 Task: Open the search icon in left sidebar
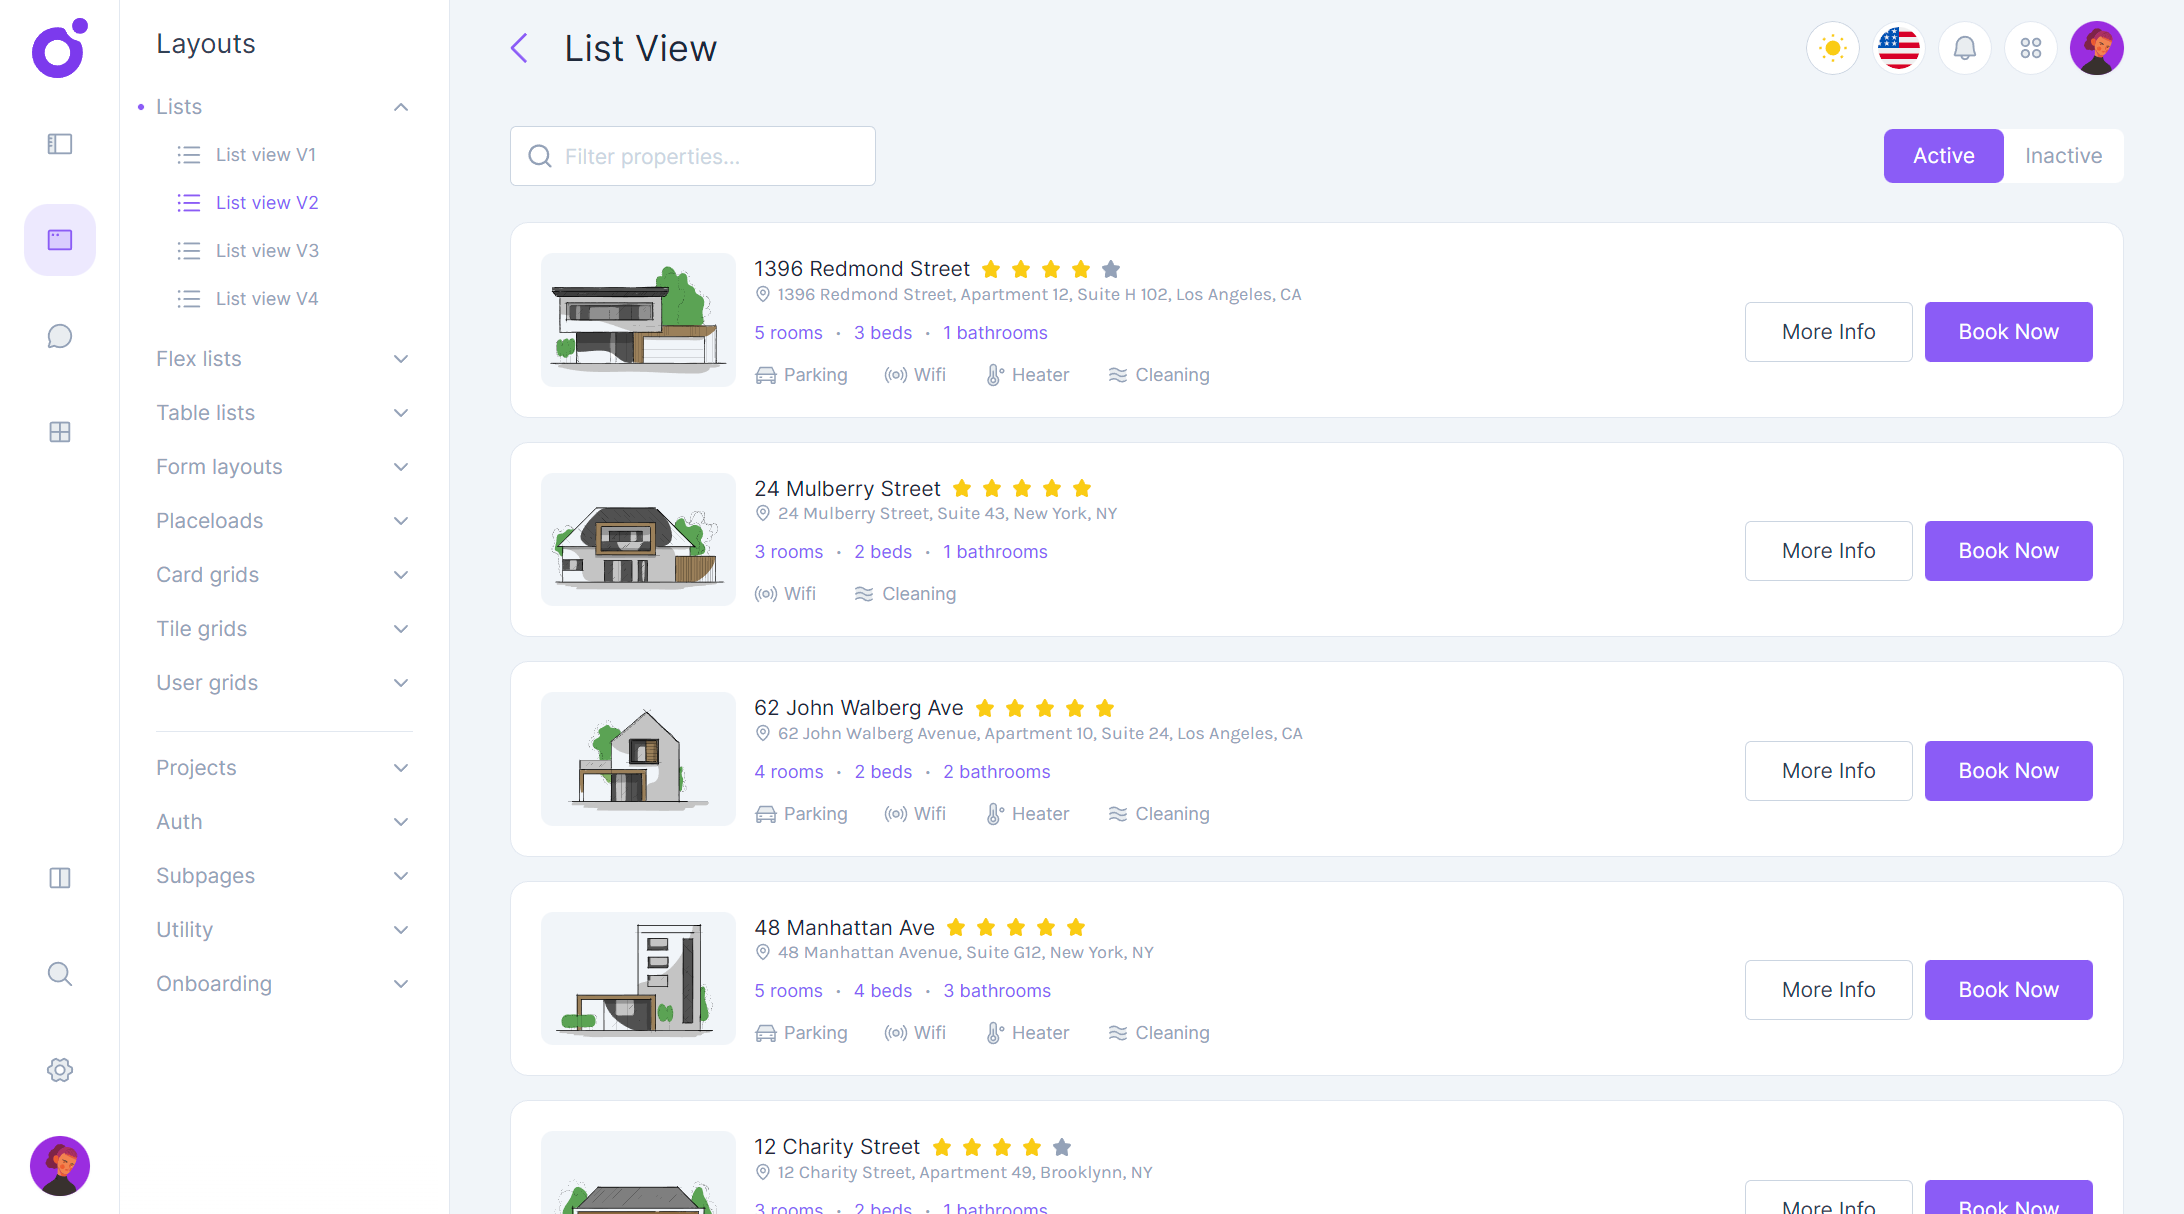(x=59, y=974)
